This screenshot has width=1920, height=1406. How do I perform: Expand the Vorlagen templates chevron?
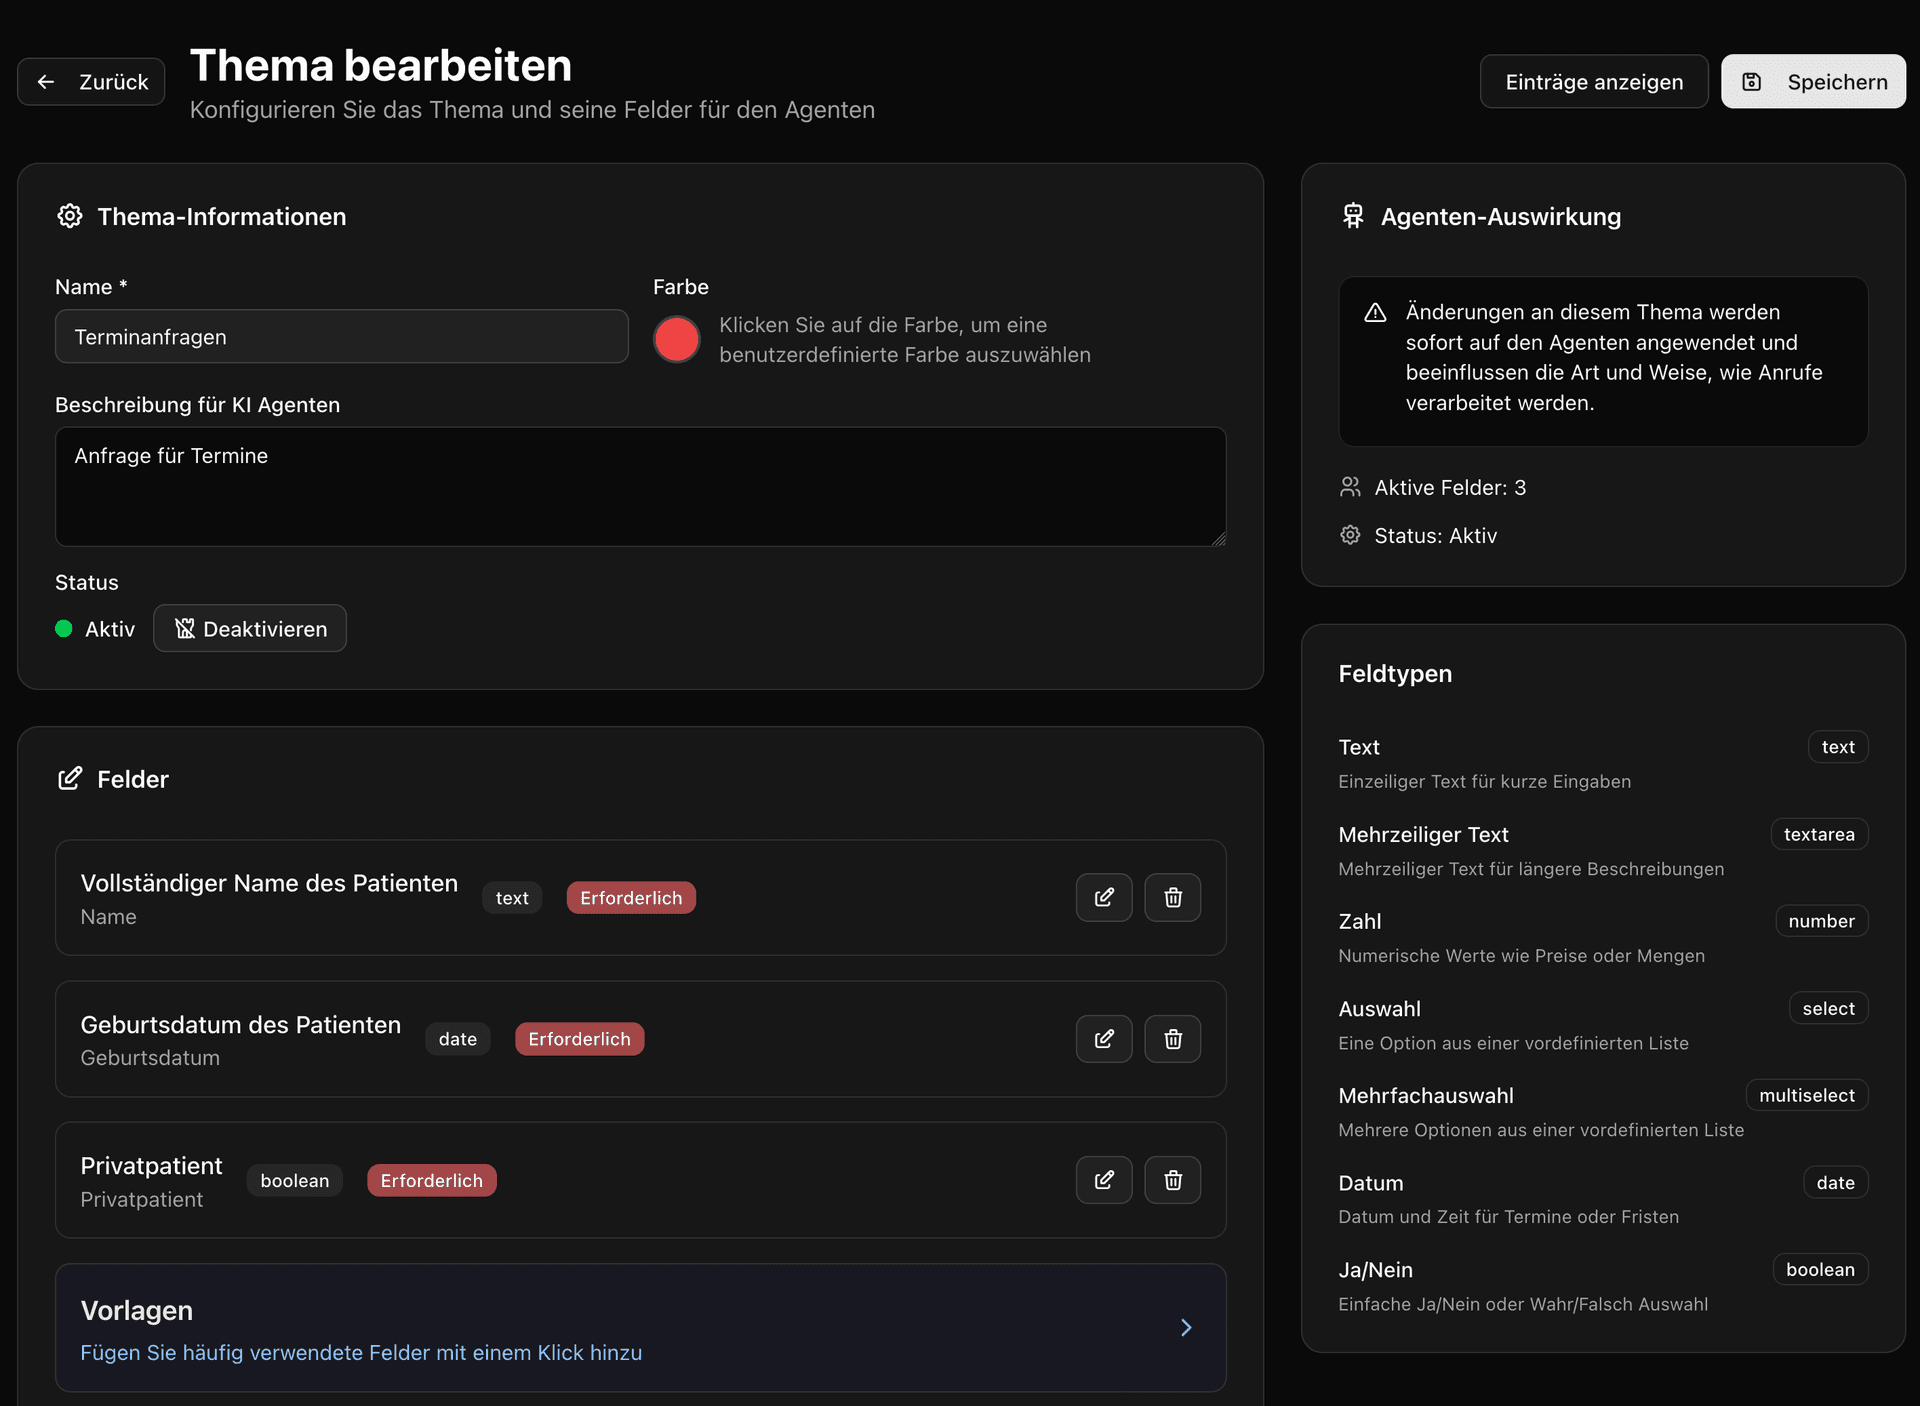(x=1186, y=1327)
